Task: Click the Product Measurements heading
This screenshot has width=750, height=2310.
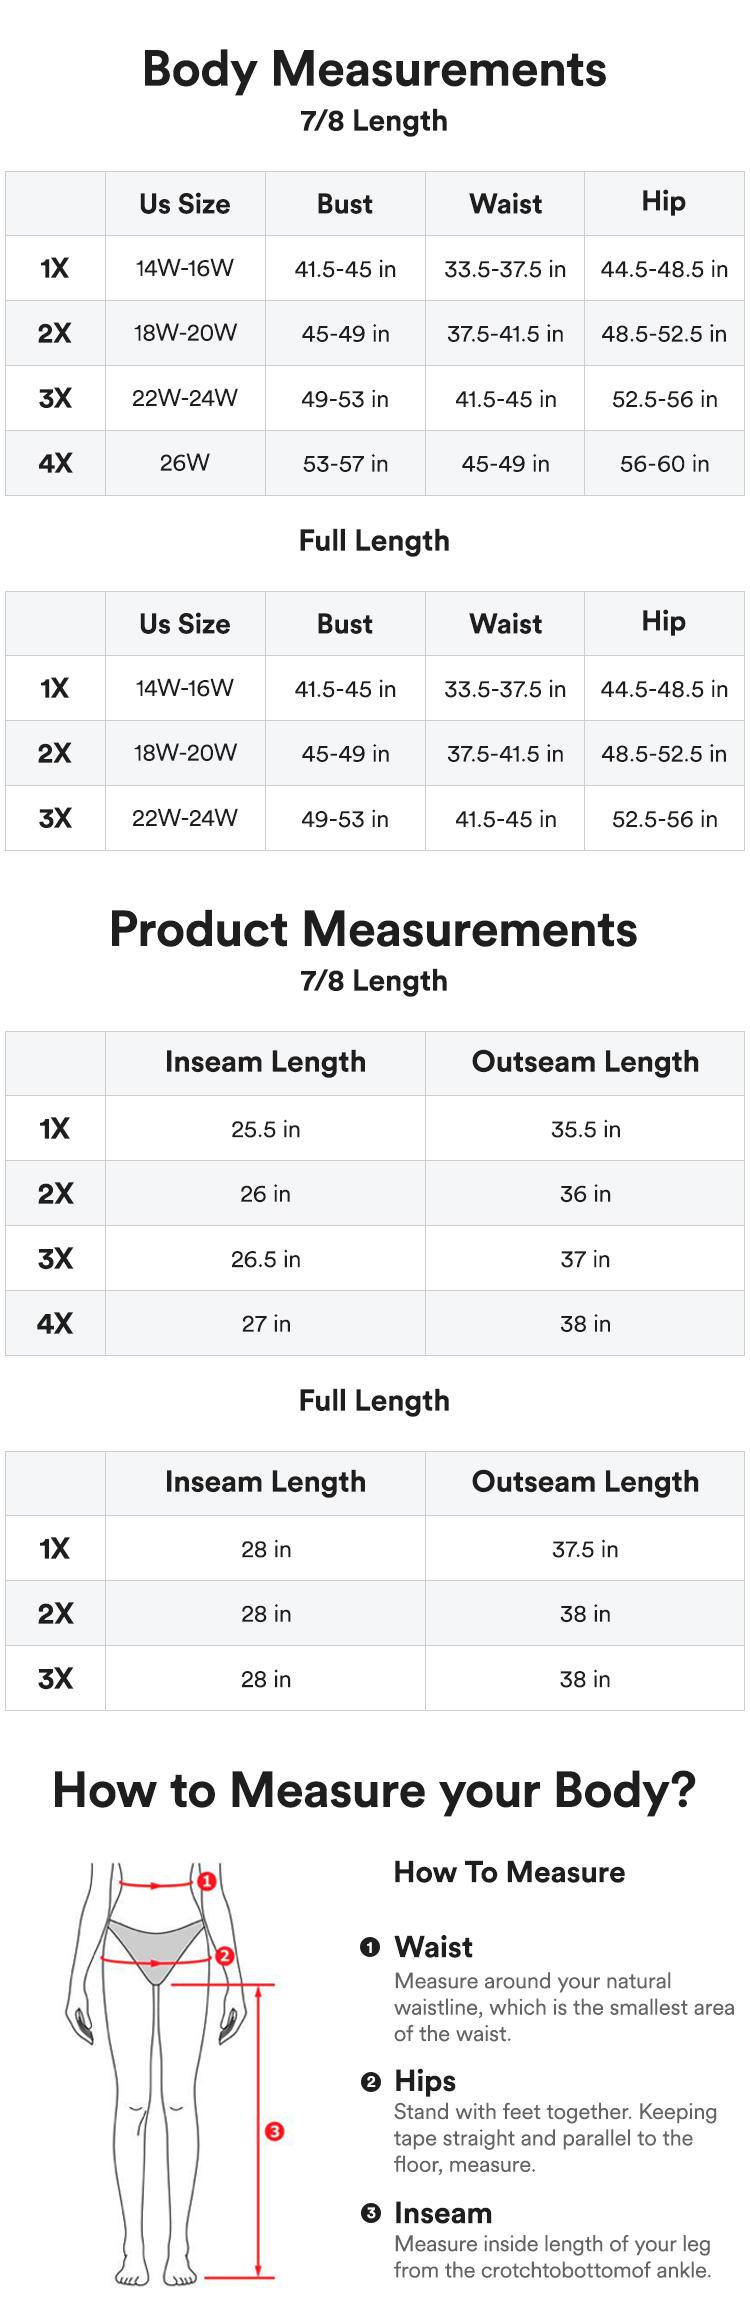Action: tap(373, 930)
